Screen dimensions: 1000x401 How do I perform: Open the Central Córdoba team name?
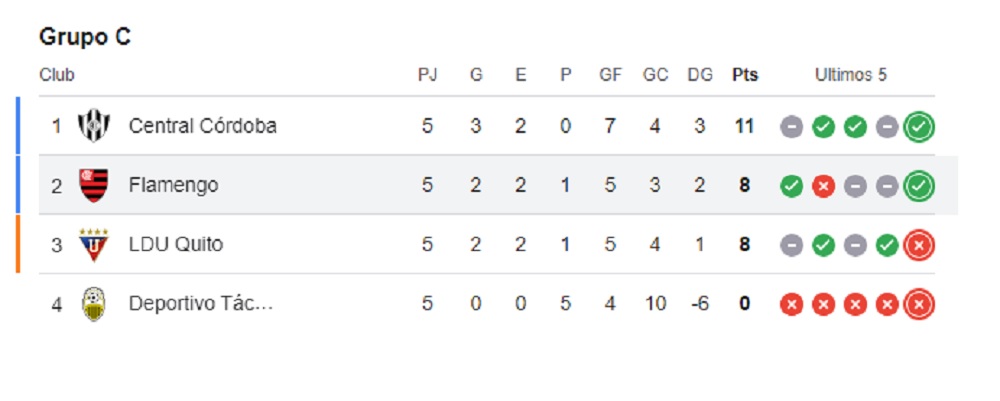(203, 126)
